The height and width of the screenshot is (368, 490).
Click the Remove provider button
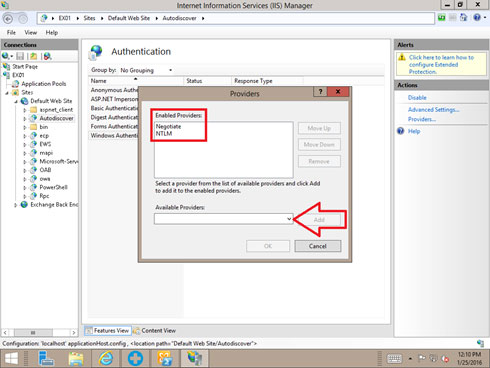point(319,162)
